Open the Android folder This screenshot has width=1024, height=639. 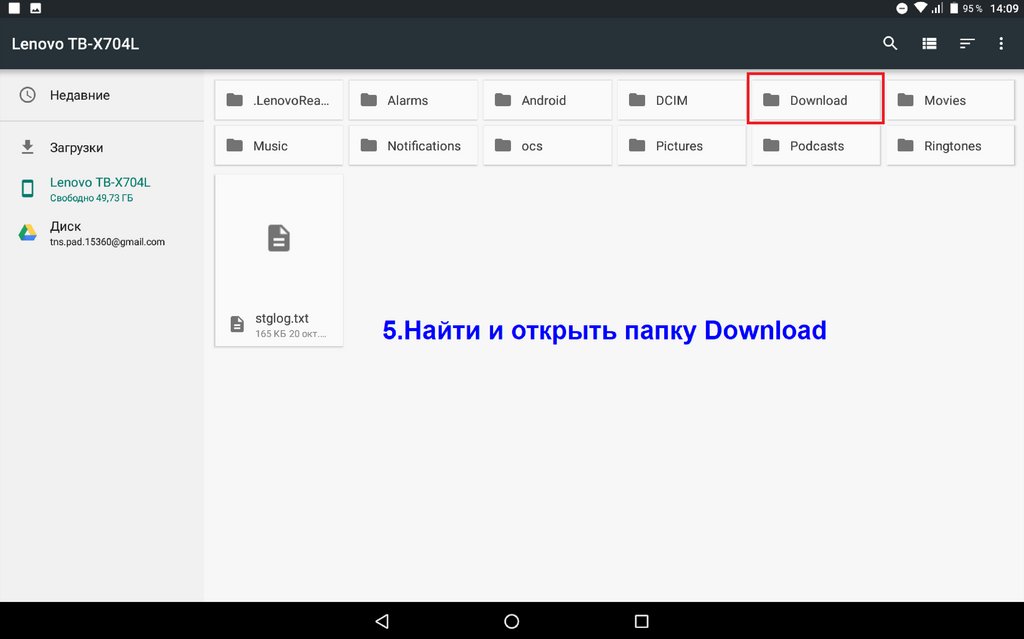tap(547, 100)
